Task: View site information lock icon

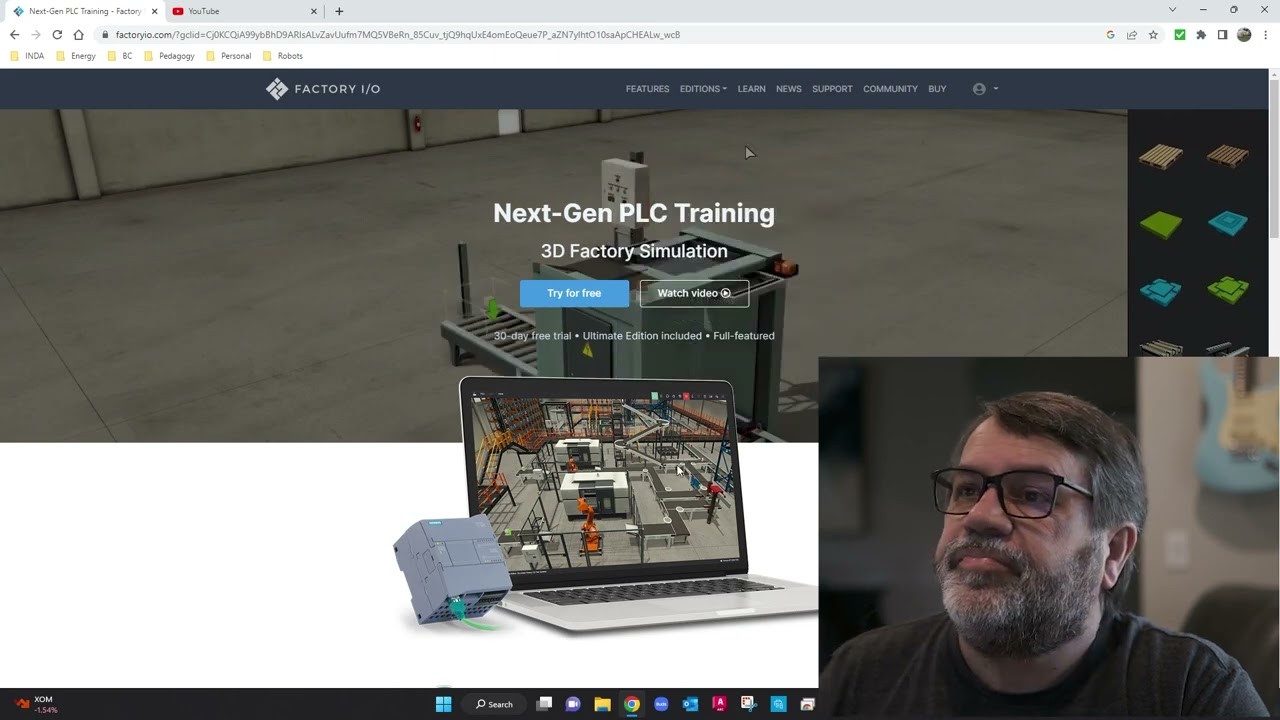Action: (105, 34)
